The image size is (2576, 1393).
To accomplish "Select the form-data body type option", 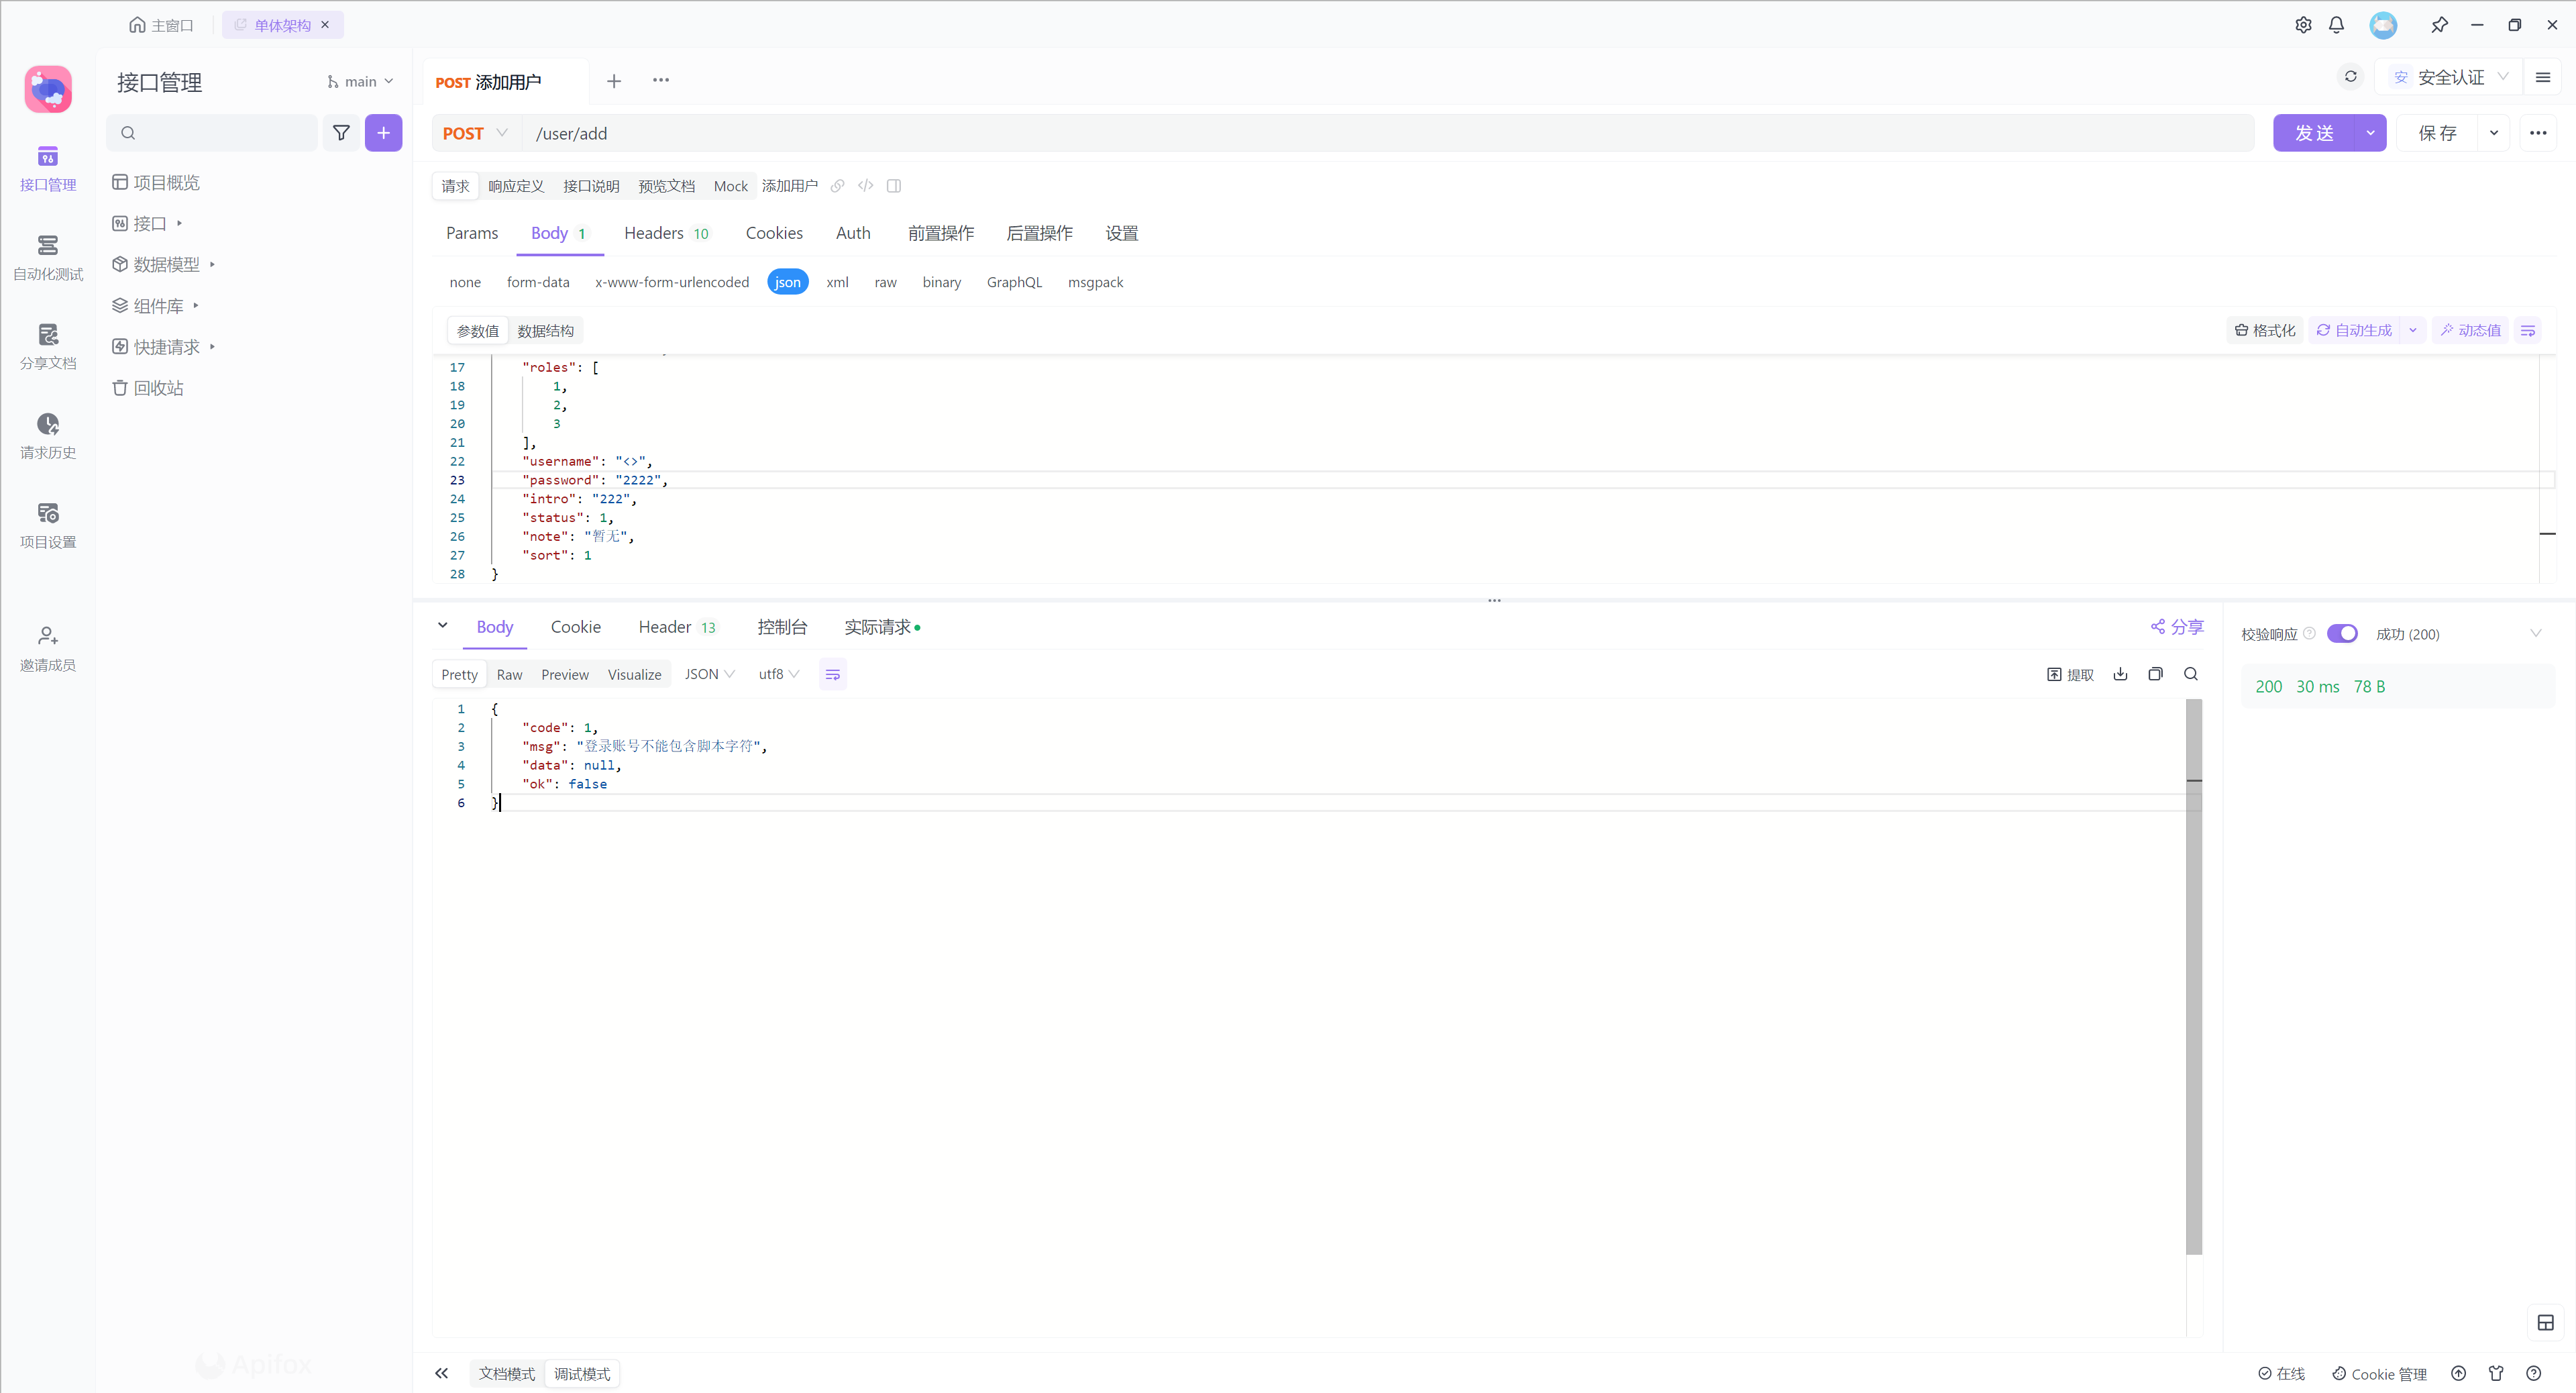I will (x=537, y=282).
